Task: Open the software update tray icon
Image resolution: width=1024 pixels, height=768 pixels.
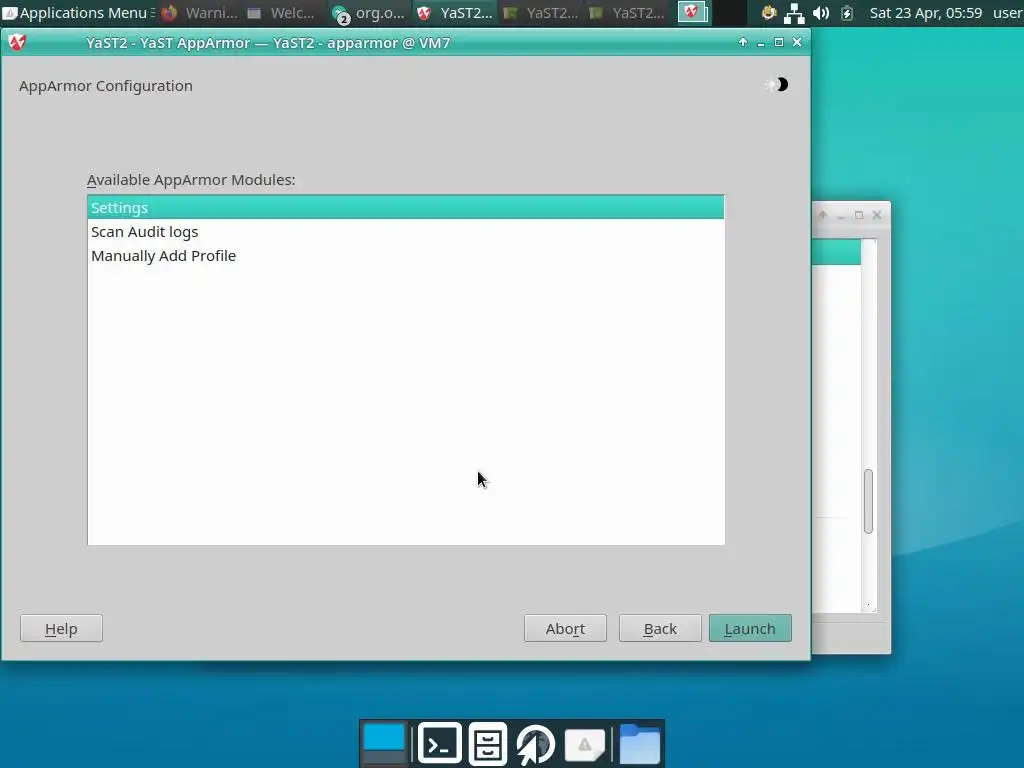Action: pos(769,12)
